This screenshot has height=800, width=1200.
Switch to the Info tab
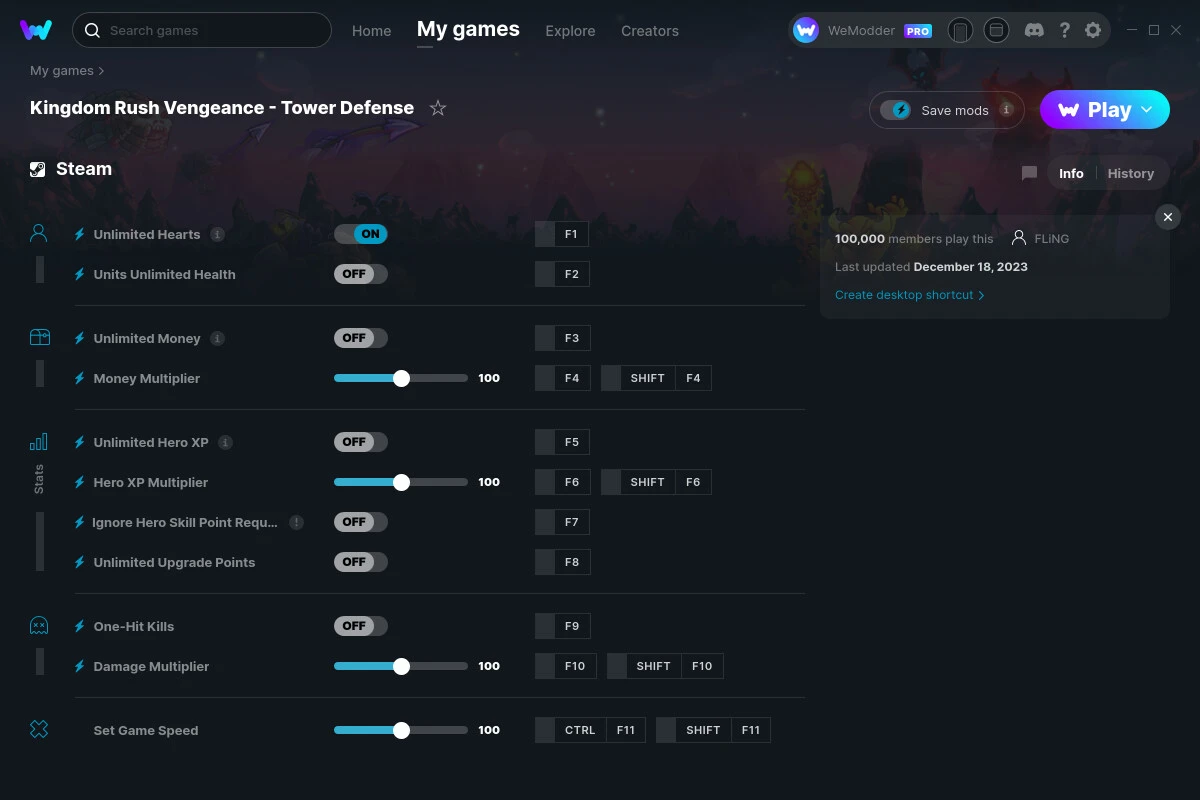point(1071,173)
